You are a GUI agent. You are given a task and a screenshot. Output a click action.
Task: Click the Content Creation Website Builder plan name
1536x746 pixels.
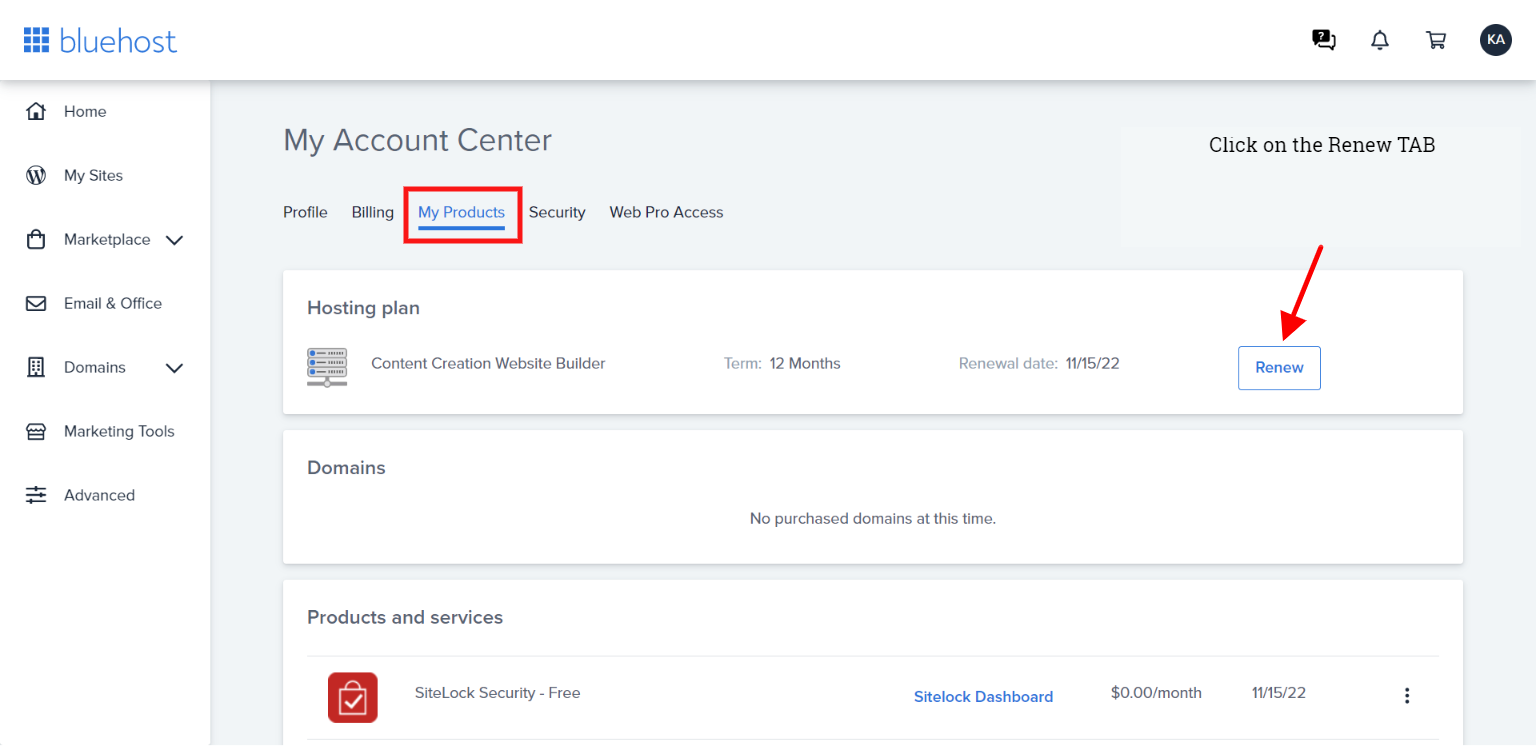coord(488,363)
